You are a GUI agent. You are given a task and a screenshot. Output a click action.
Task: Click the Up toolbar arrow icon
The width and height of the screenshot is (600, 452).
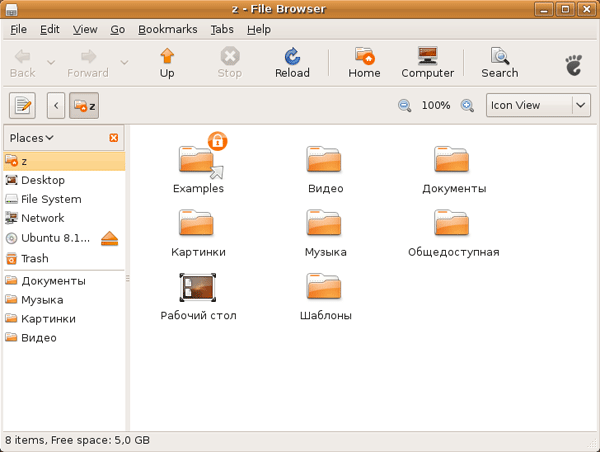pyautogui.click(x=167, y=57)
